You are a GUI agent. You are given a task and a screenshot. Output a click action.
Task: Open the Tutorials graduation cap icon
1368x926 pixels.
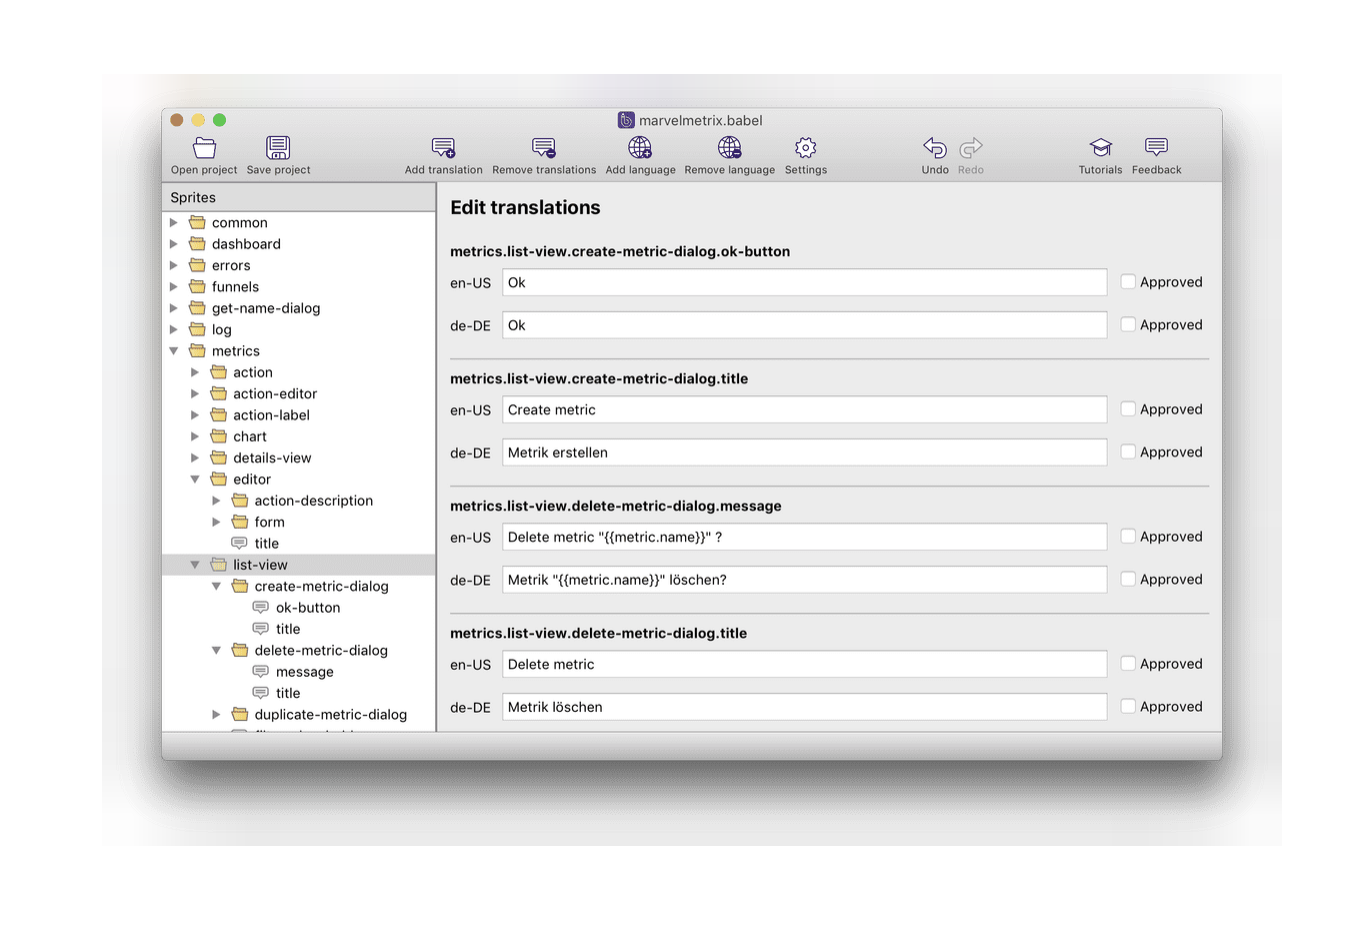(1101, 148)
